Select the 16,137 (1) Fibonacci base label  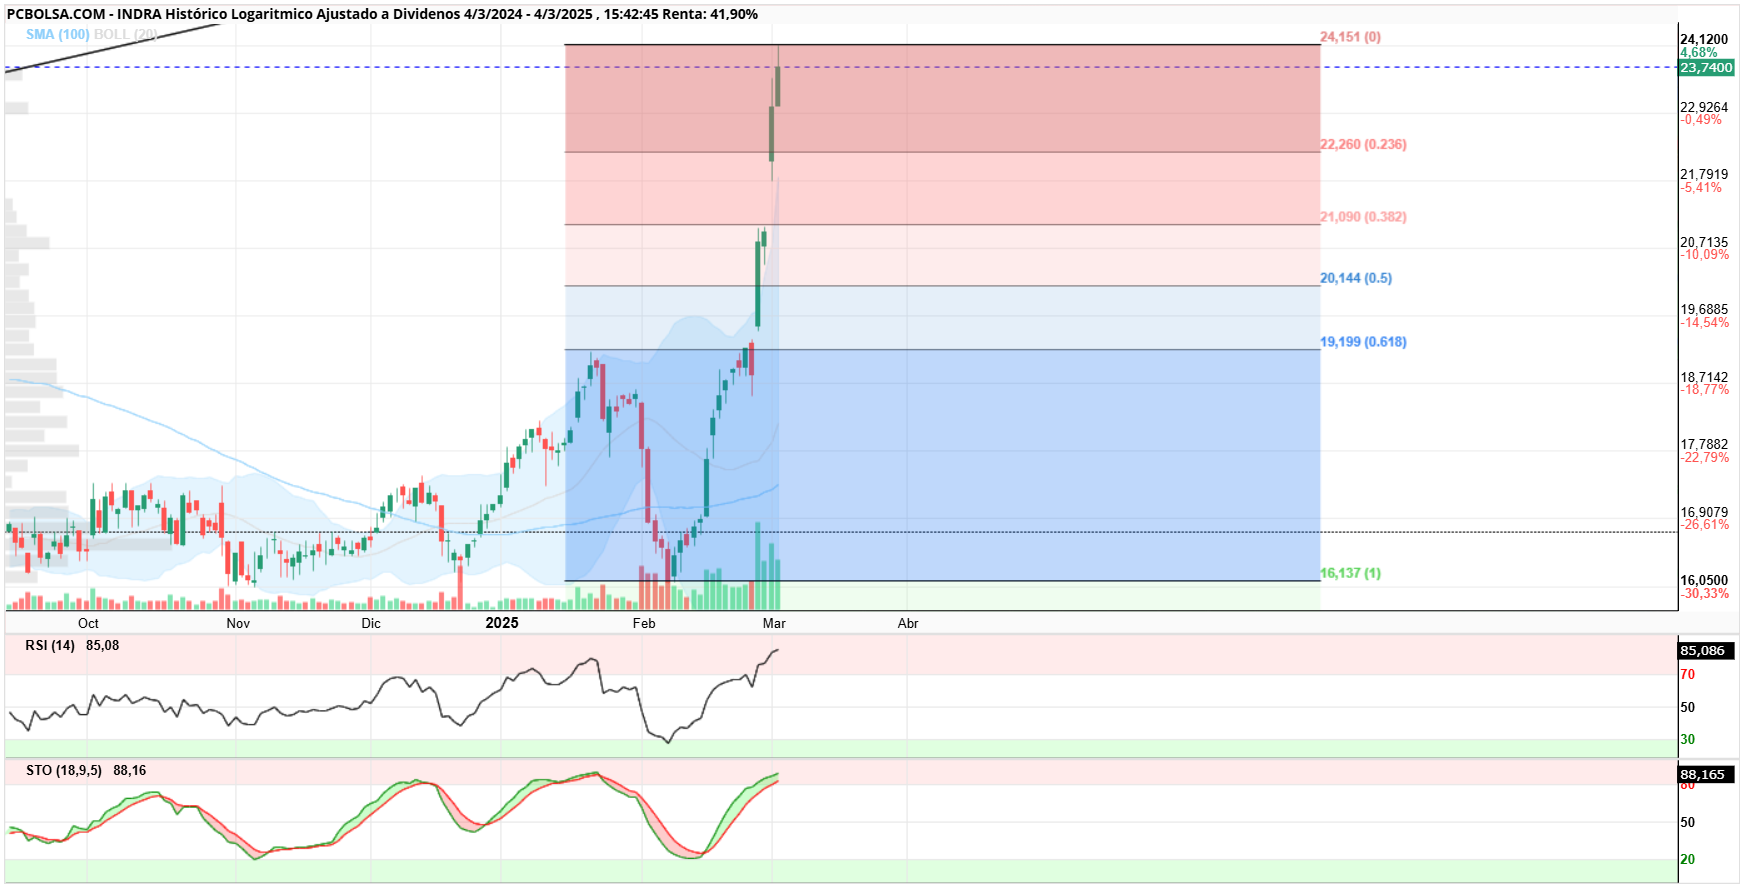(x=1350, y=573)
